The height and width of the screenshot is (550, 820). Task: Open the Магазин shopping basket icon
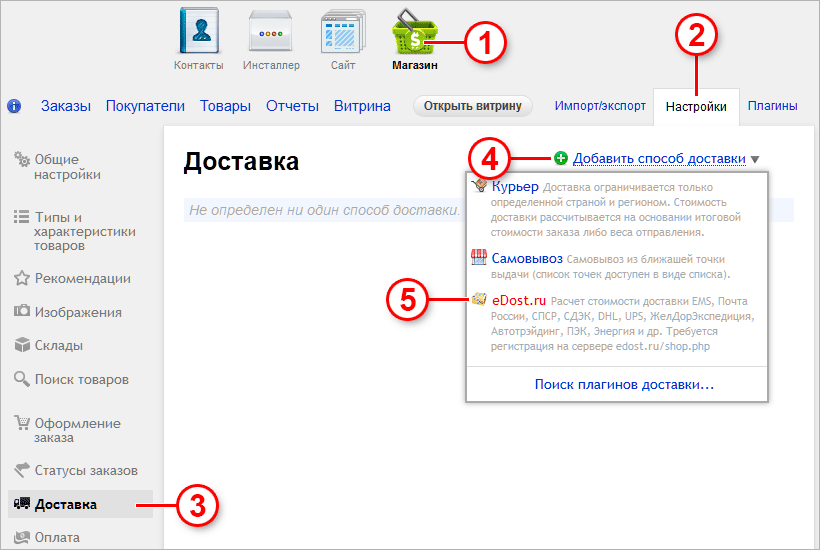(x=414, y=32)
